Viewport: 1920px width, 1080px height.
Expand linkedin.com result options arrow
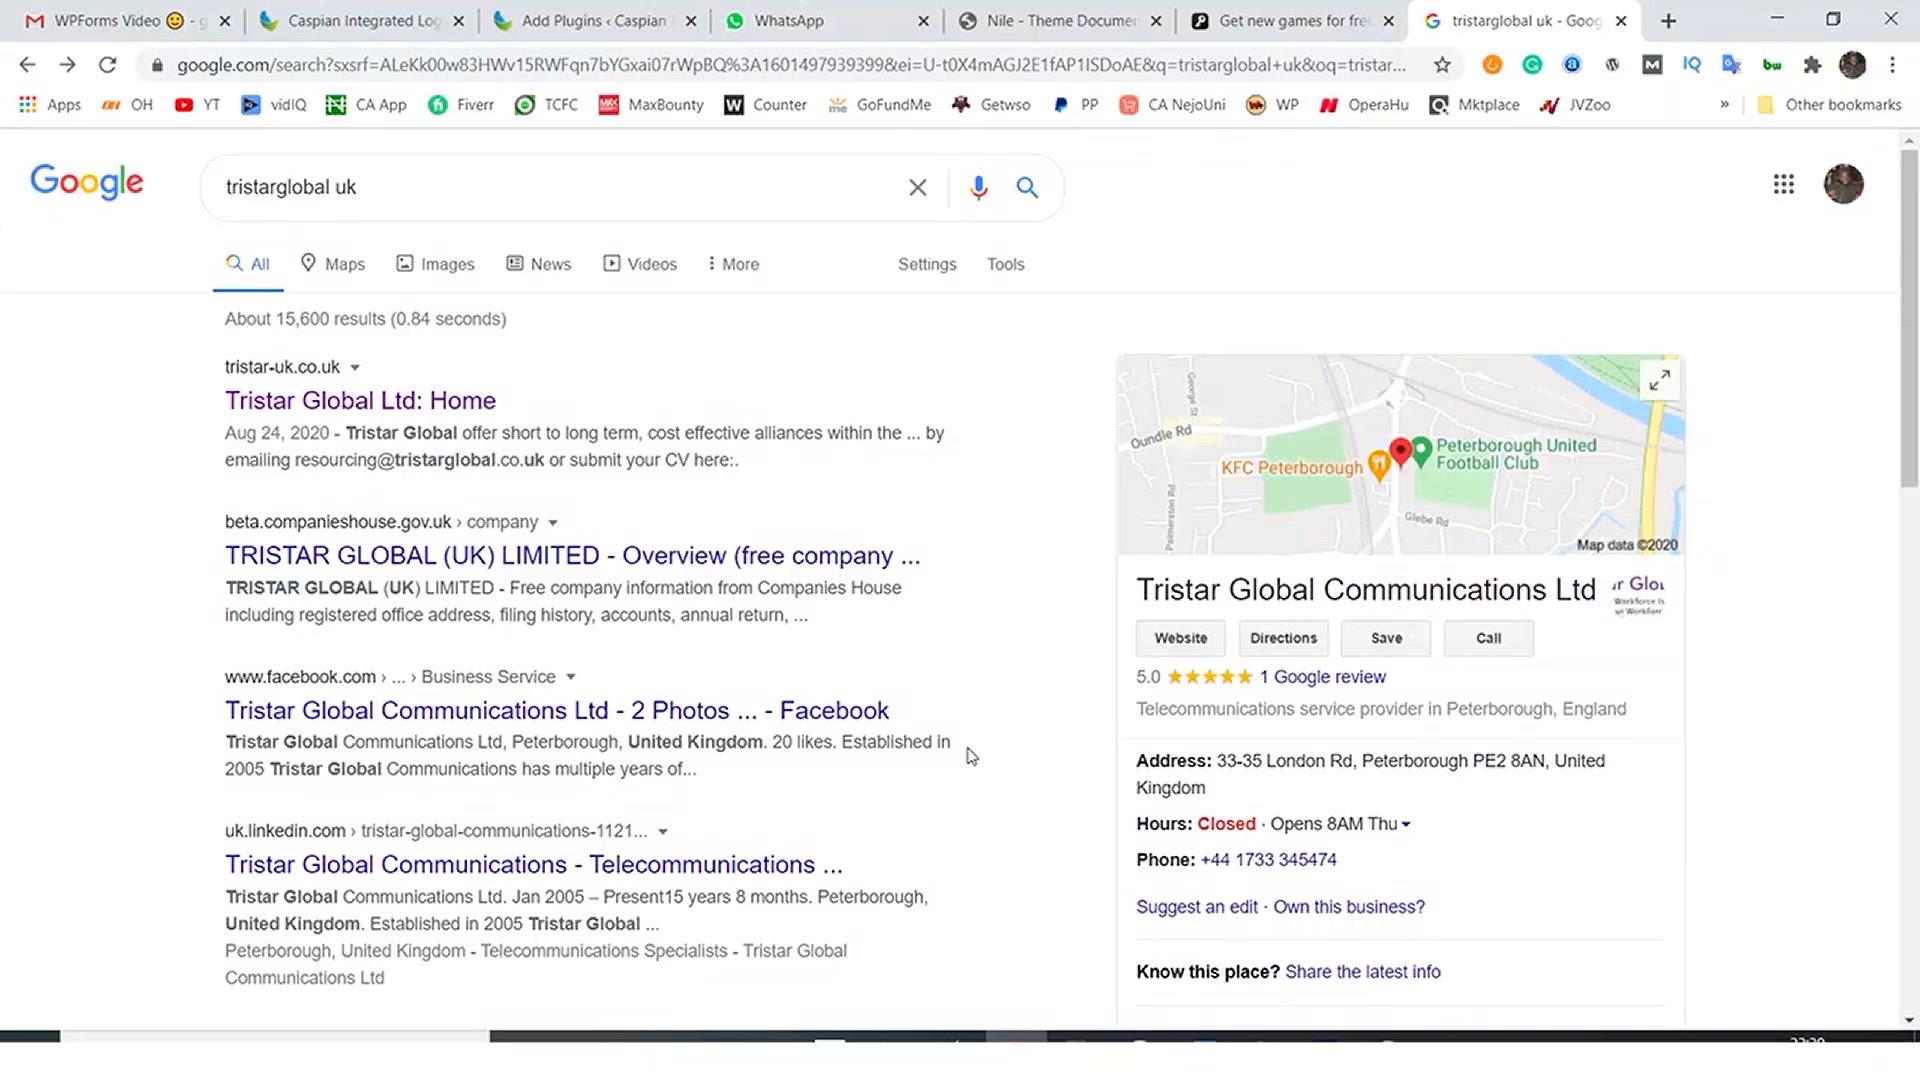tap(663, 832)
